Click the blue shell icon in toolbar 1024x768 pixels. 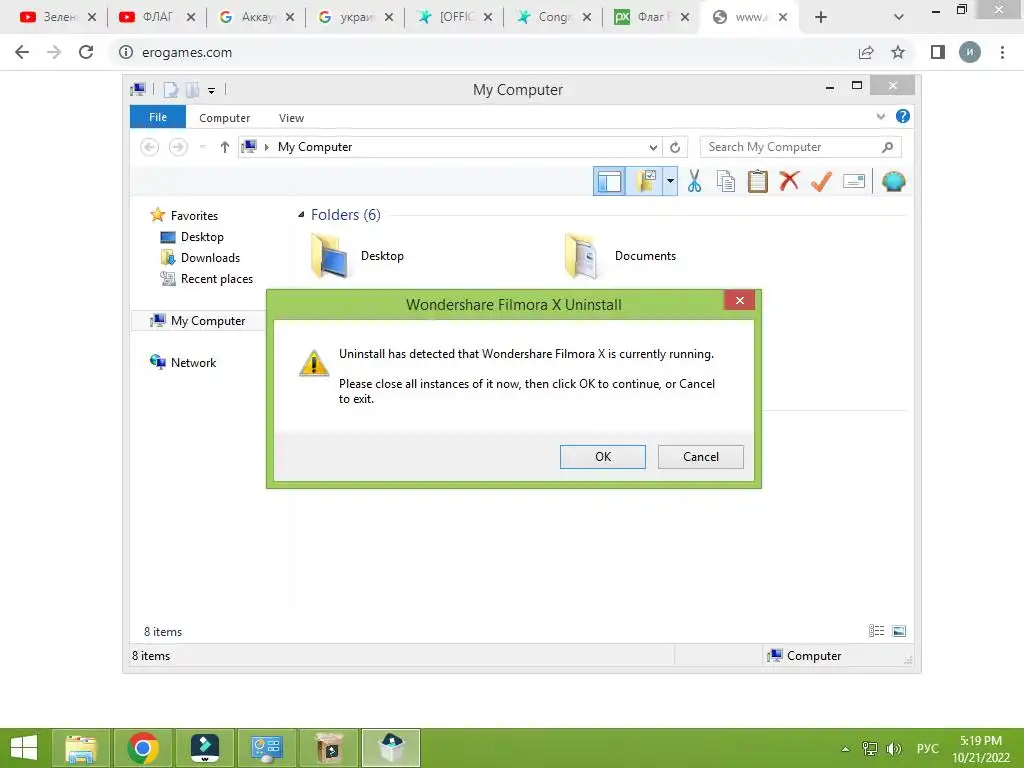pyautogui.click(x=893, y=181)
